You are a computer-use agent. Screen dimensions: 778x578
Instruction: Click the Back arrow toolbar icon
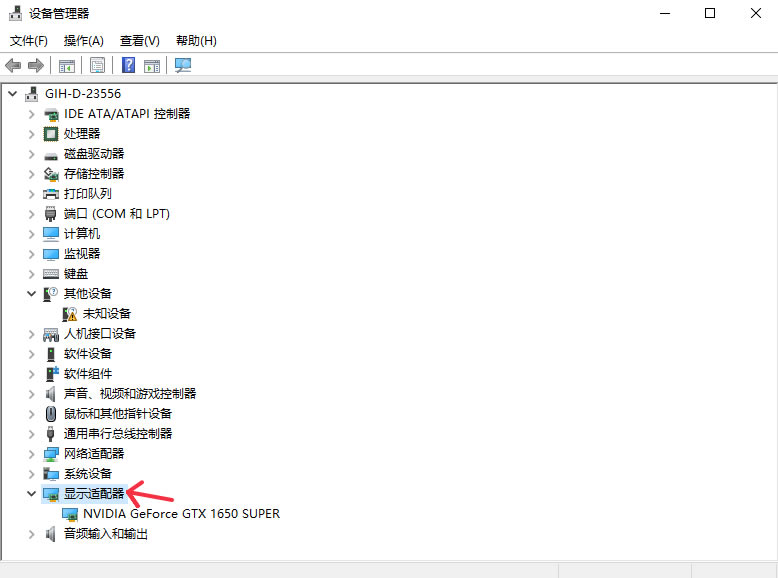pos(13,65)
